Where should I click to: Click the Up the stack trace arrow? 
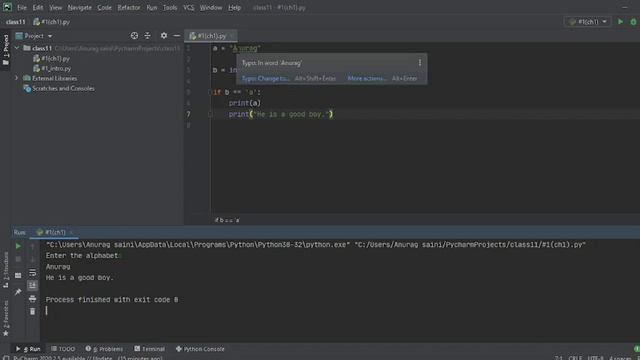32,246
